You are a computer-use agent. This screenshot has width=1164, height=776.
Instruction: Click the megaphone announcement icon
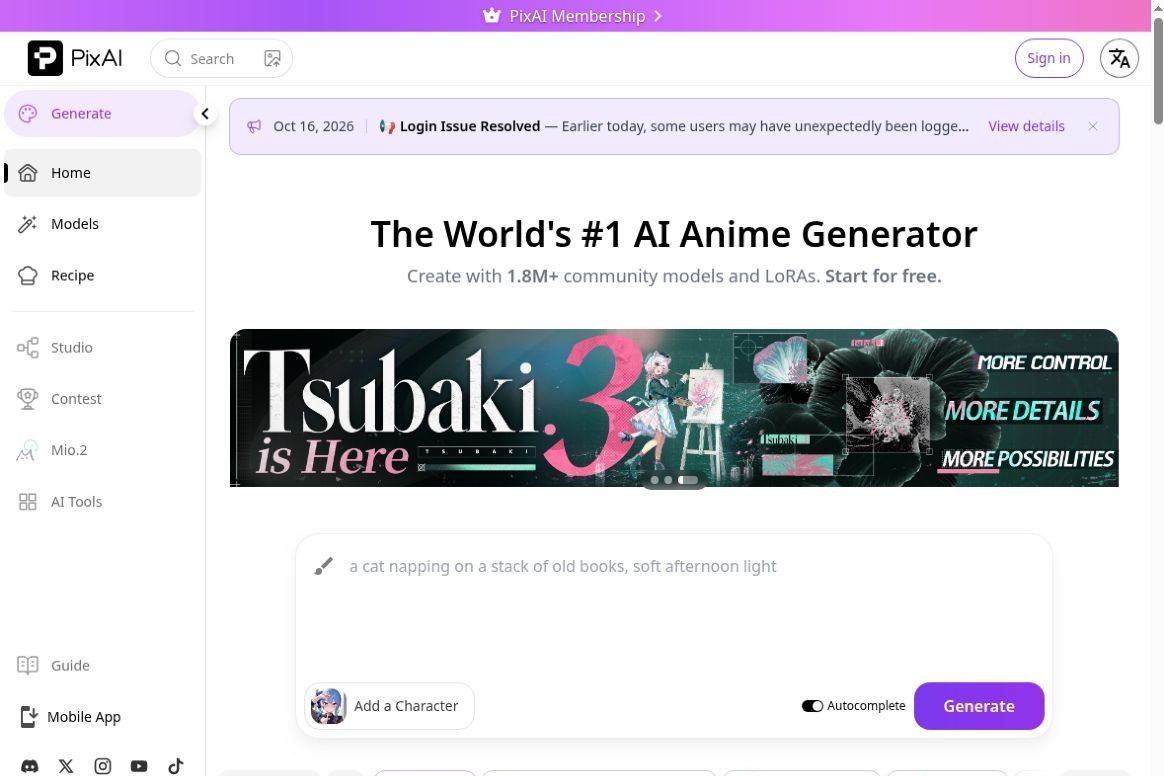click(x=254, y=126)
